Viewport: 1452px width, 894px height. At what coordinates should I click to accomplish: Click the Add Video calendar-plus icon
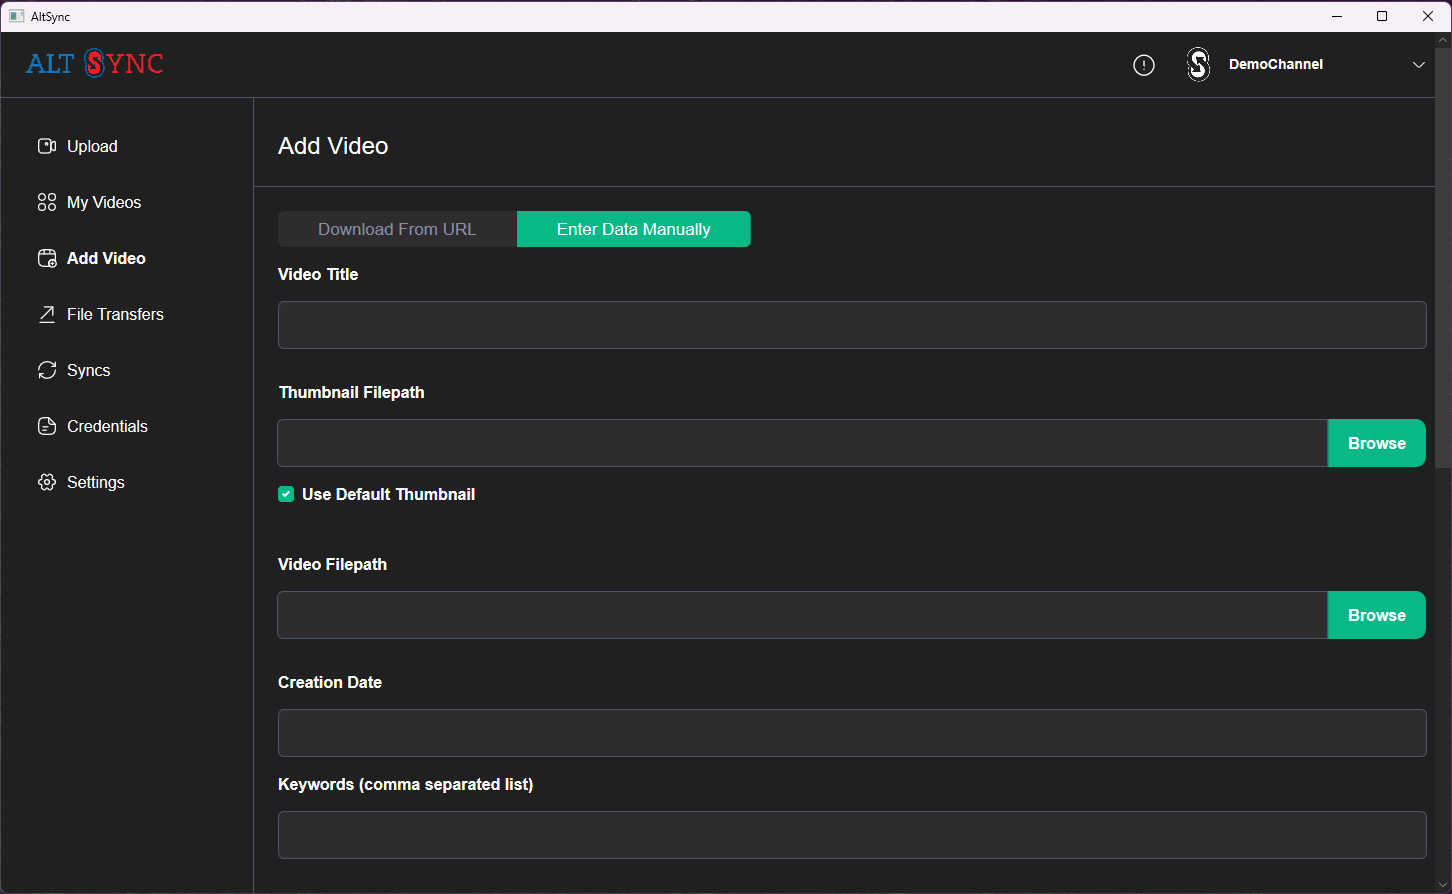coord(47,258)
